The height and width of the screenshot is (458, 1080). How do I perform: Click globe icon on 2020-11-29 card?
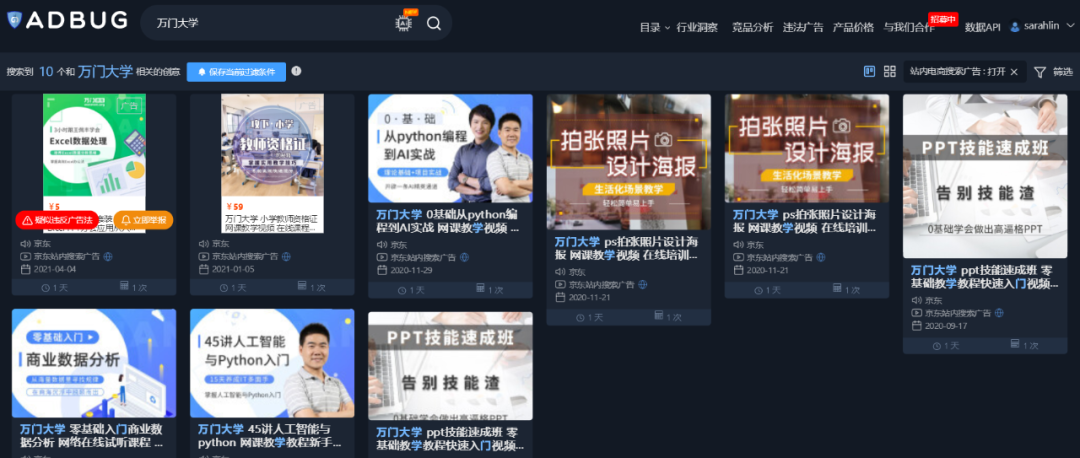click(464, 257)
